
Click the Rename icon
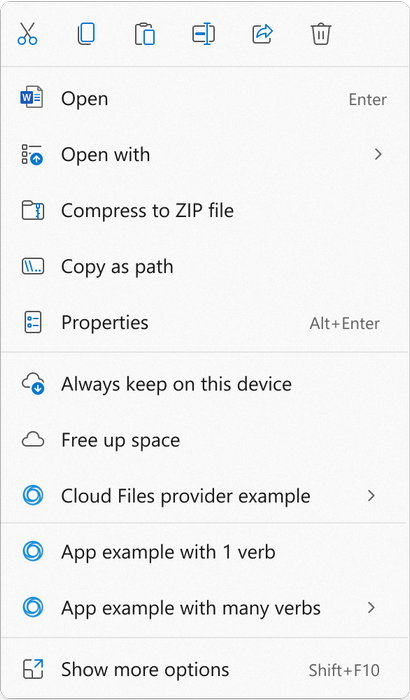pos(204,34)
